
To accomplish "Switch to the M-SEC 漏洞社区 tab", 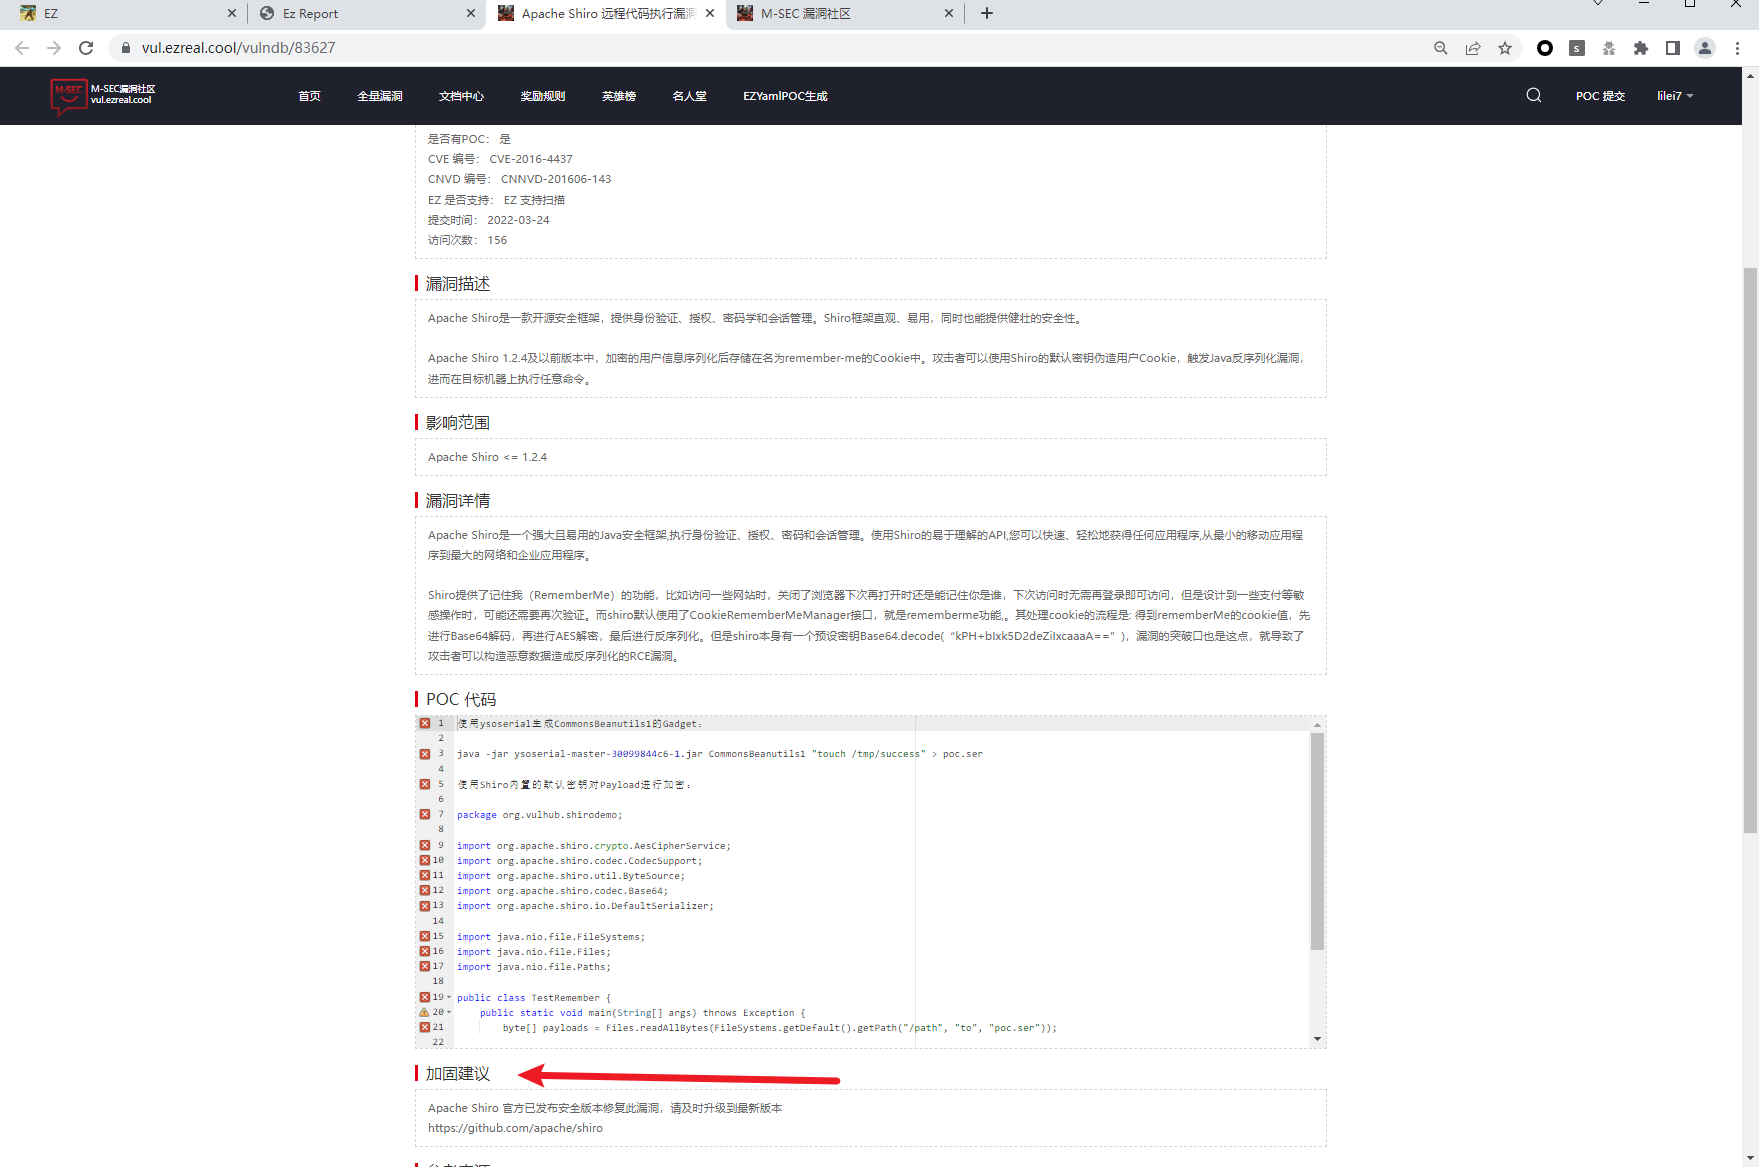I will [x=845, y=13].
